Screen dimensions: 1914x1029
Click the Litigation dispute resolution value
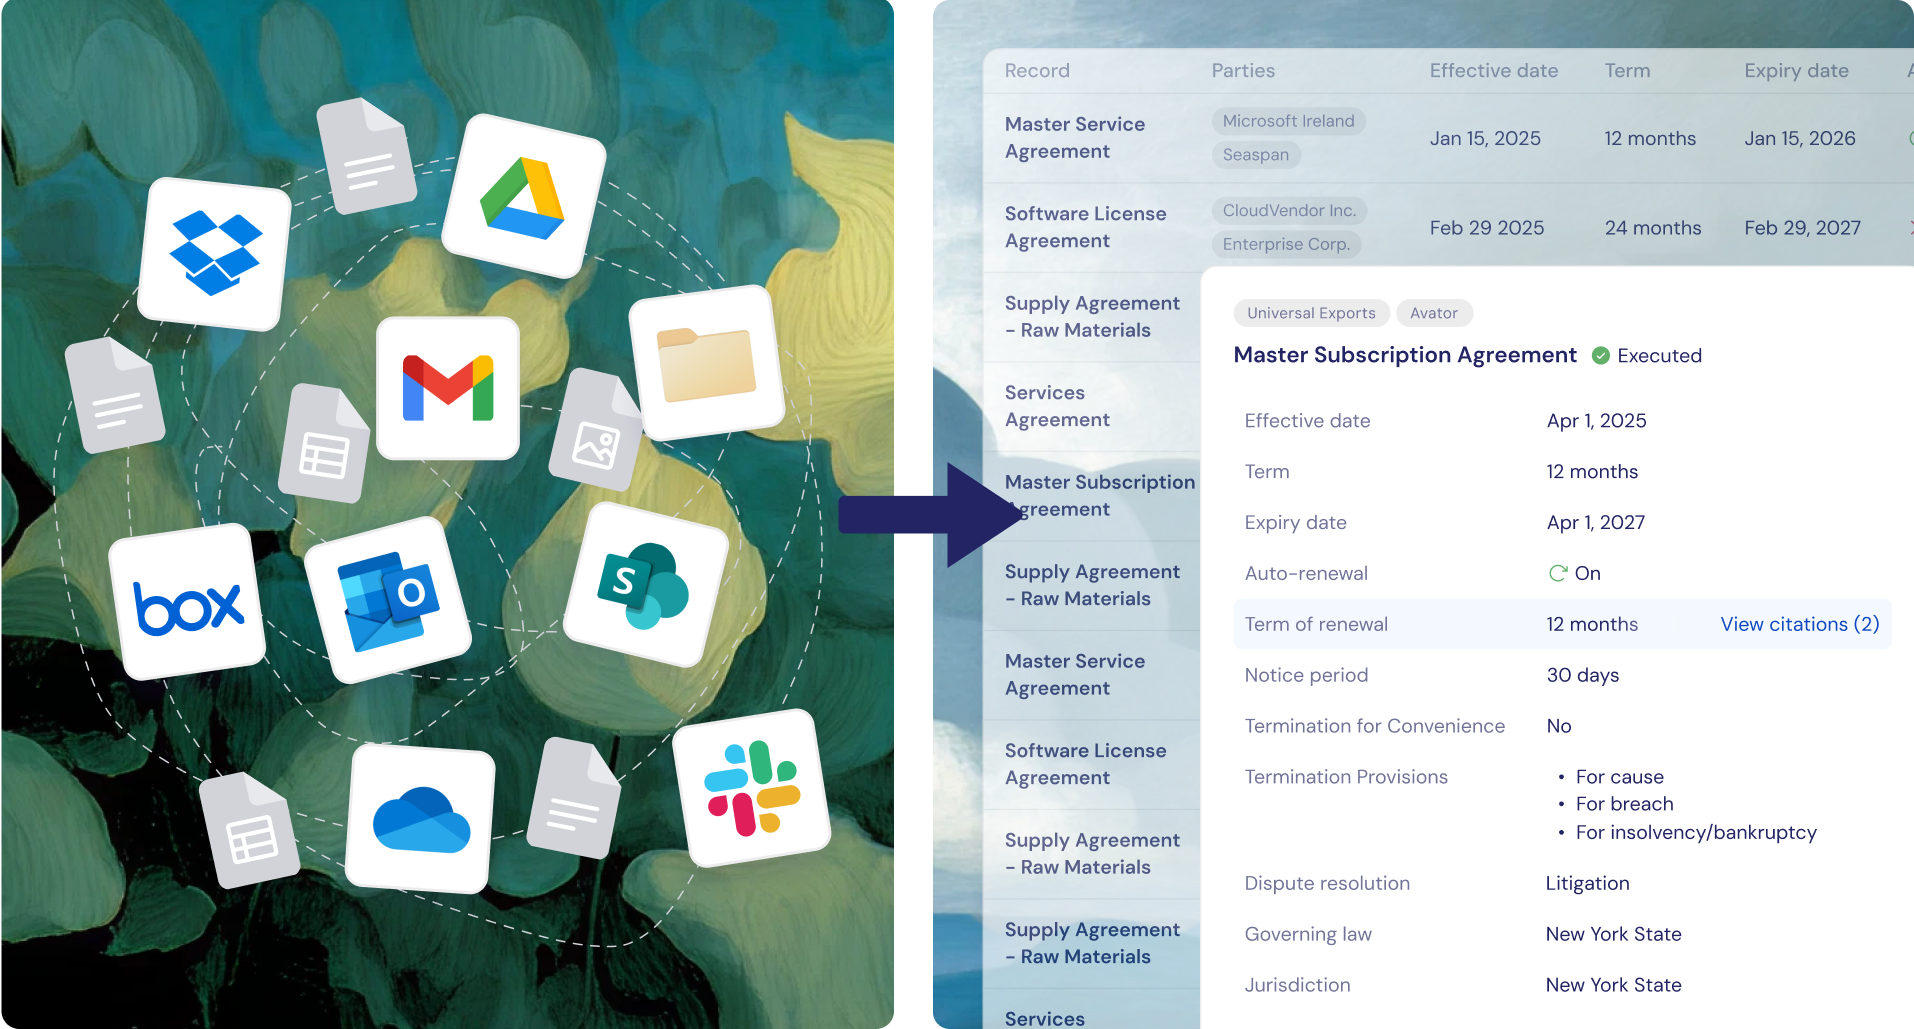click(x=1587, y=883)
